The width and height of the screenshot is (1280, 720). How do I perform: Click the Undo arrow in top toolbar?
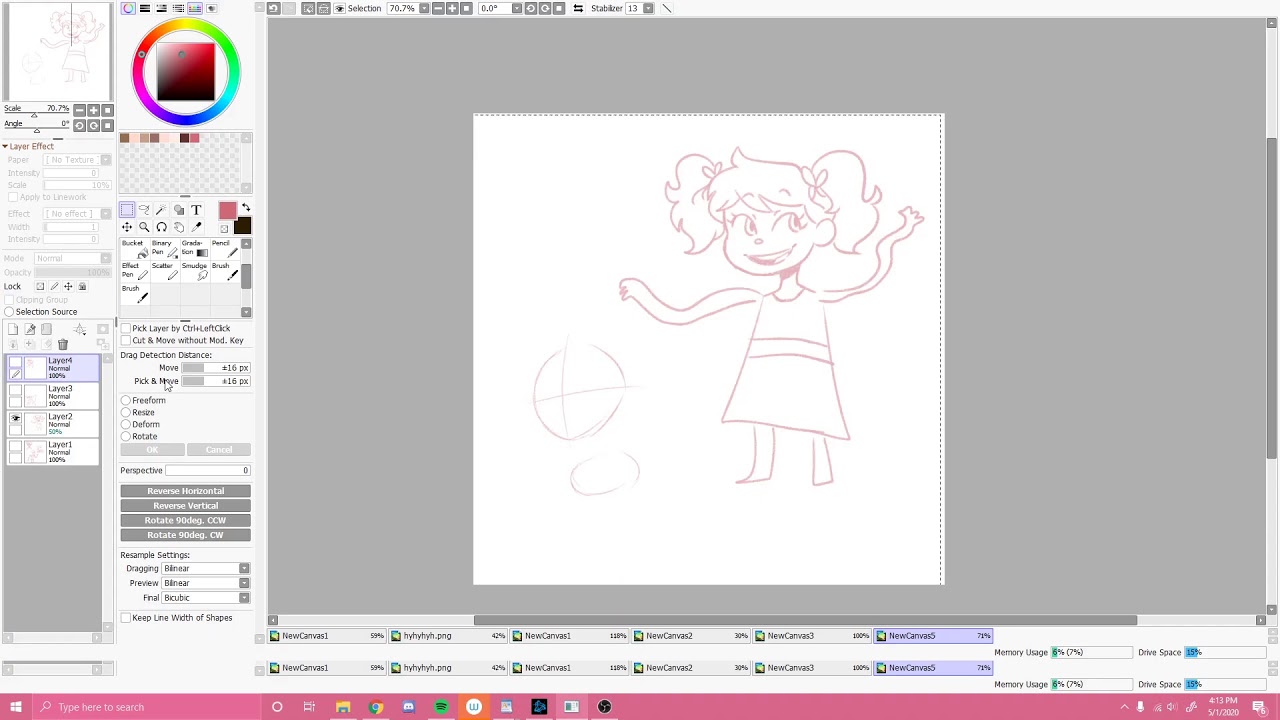pyautogui.click(x=273, y=8)
